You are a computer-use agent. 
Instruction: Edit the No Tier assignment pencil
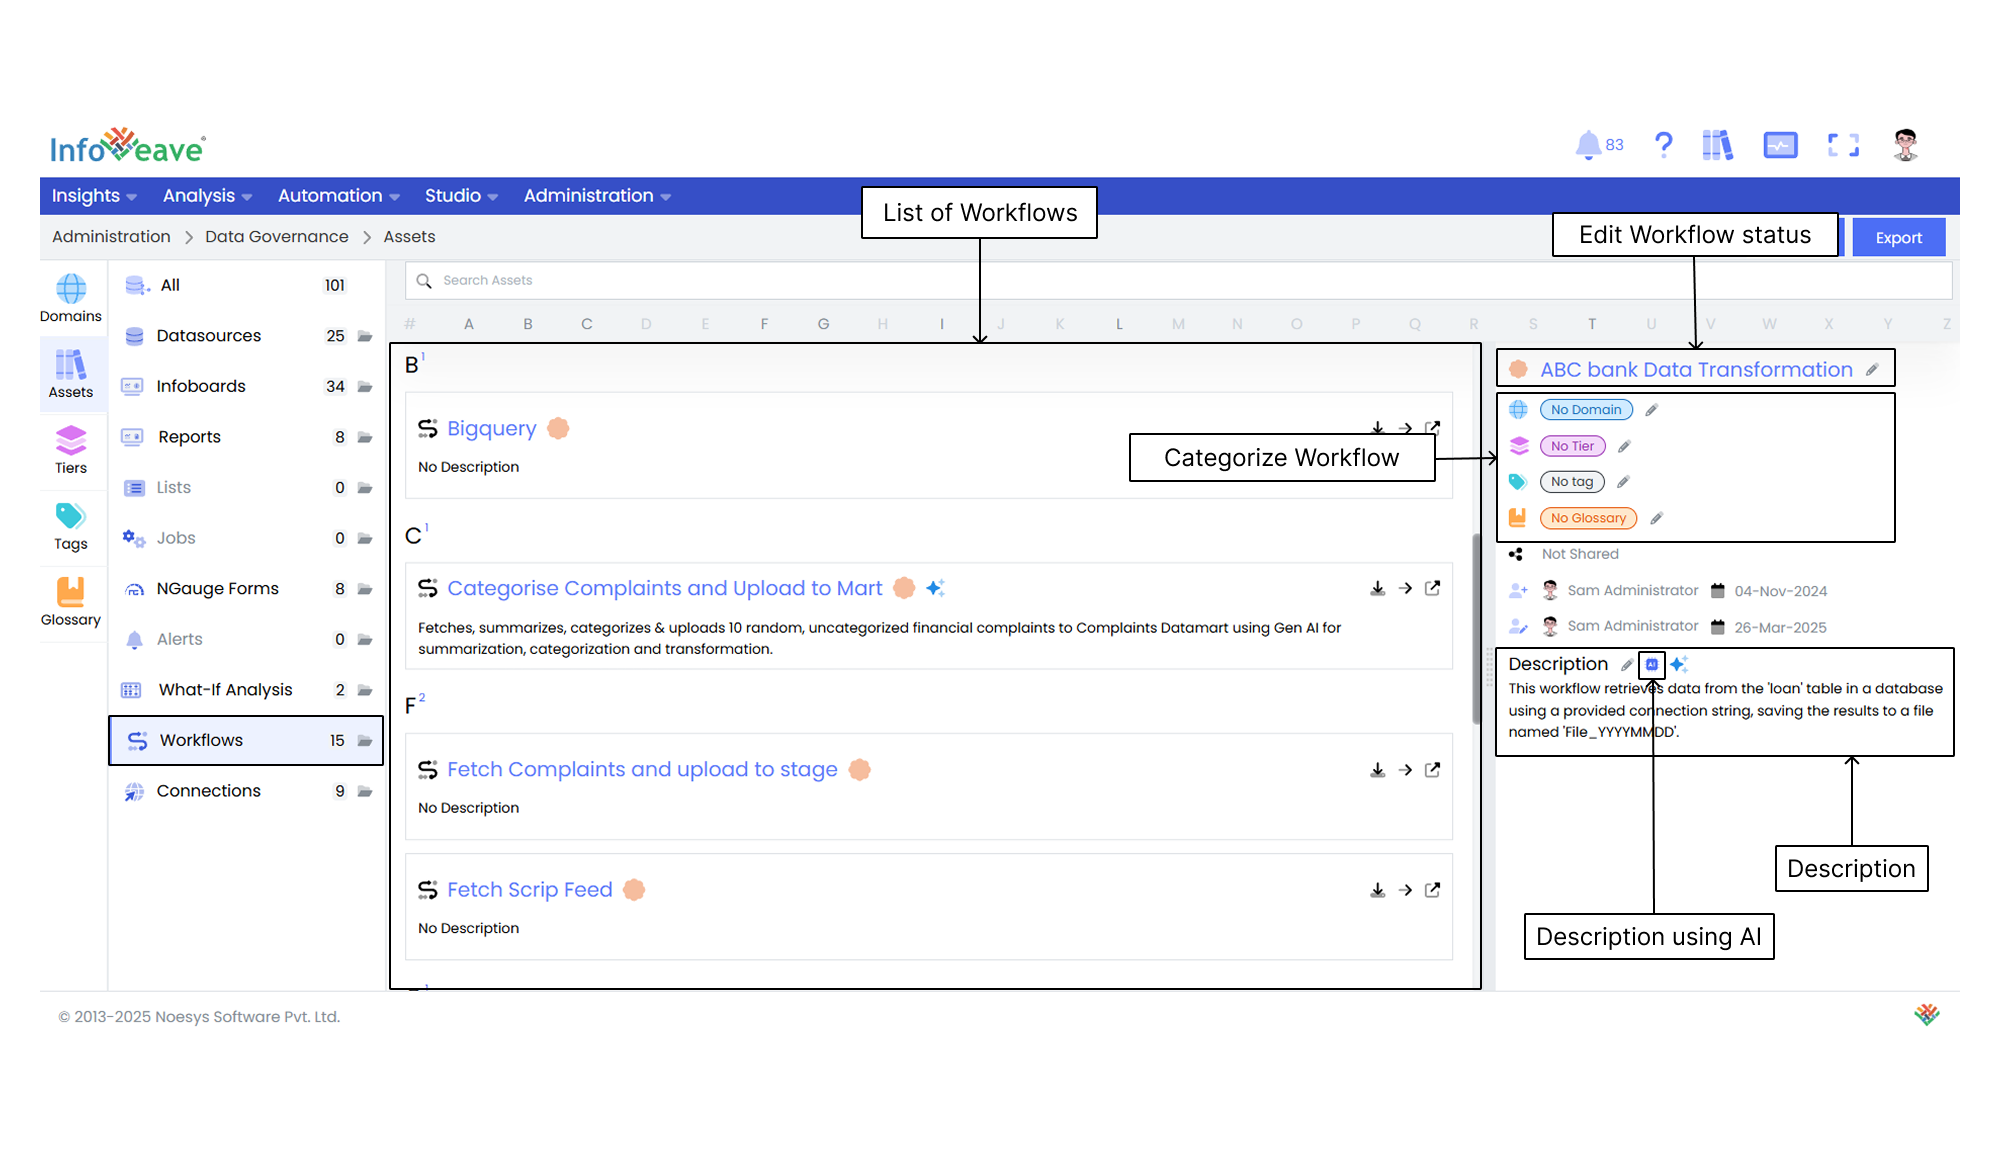pos(1624,446)
